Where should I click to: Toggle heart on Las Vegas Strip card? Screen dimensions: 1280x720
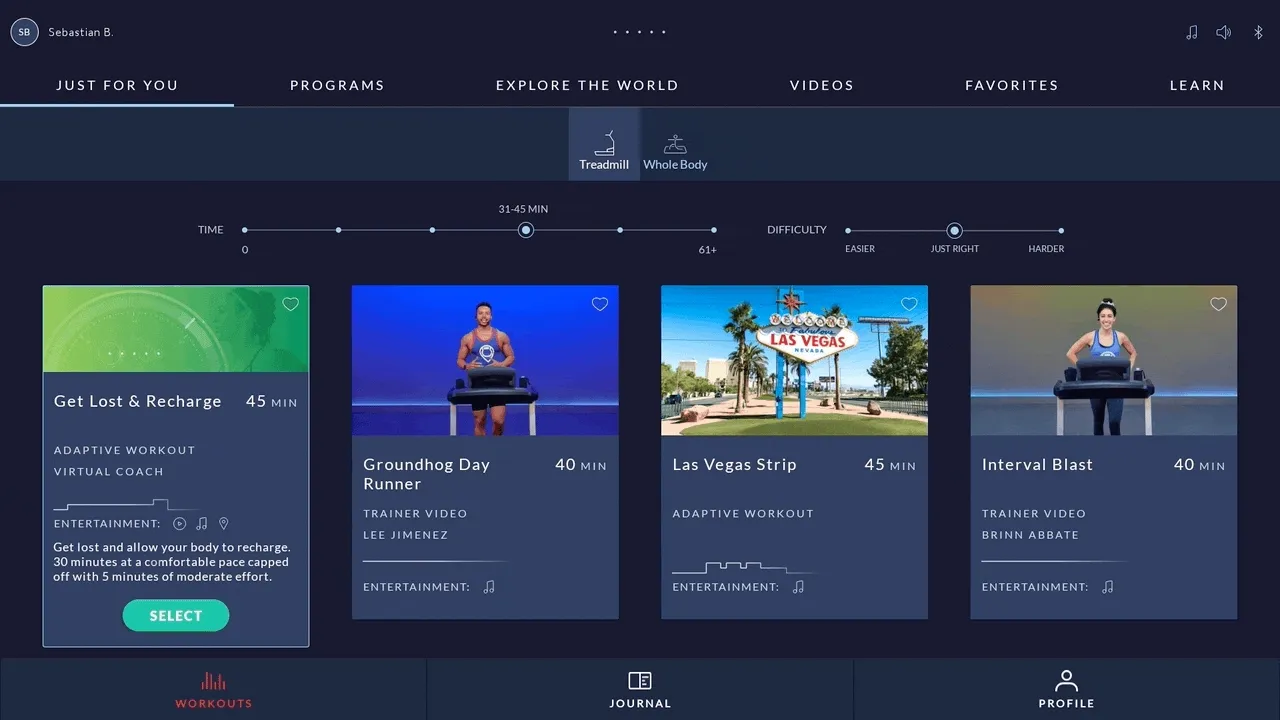coord(909,304)
